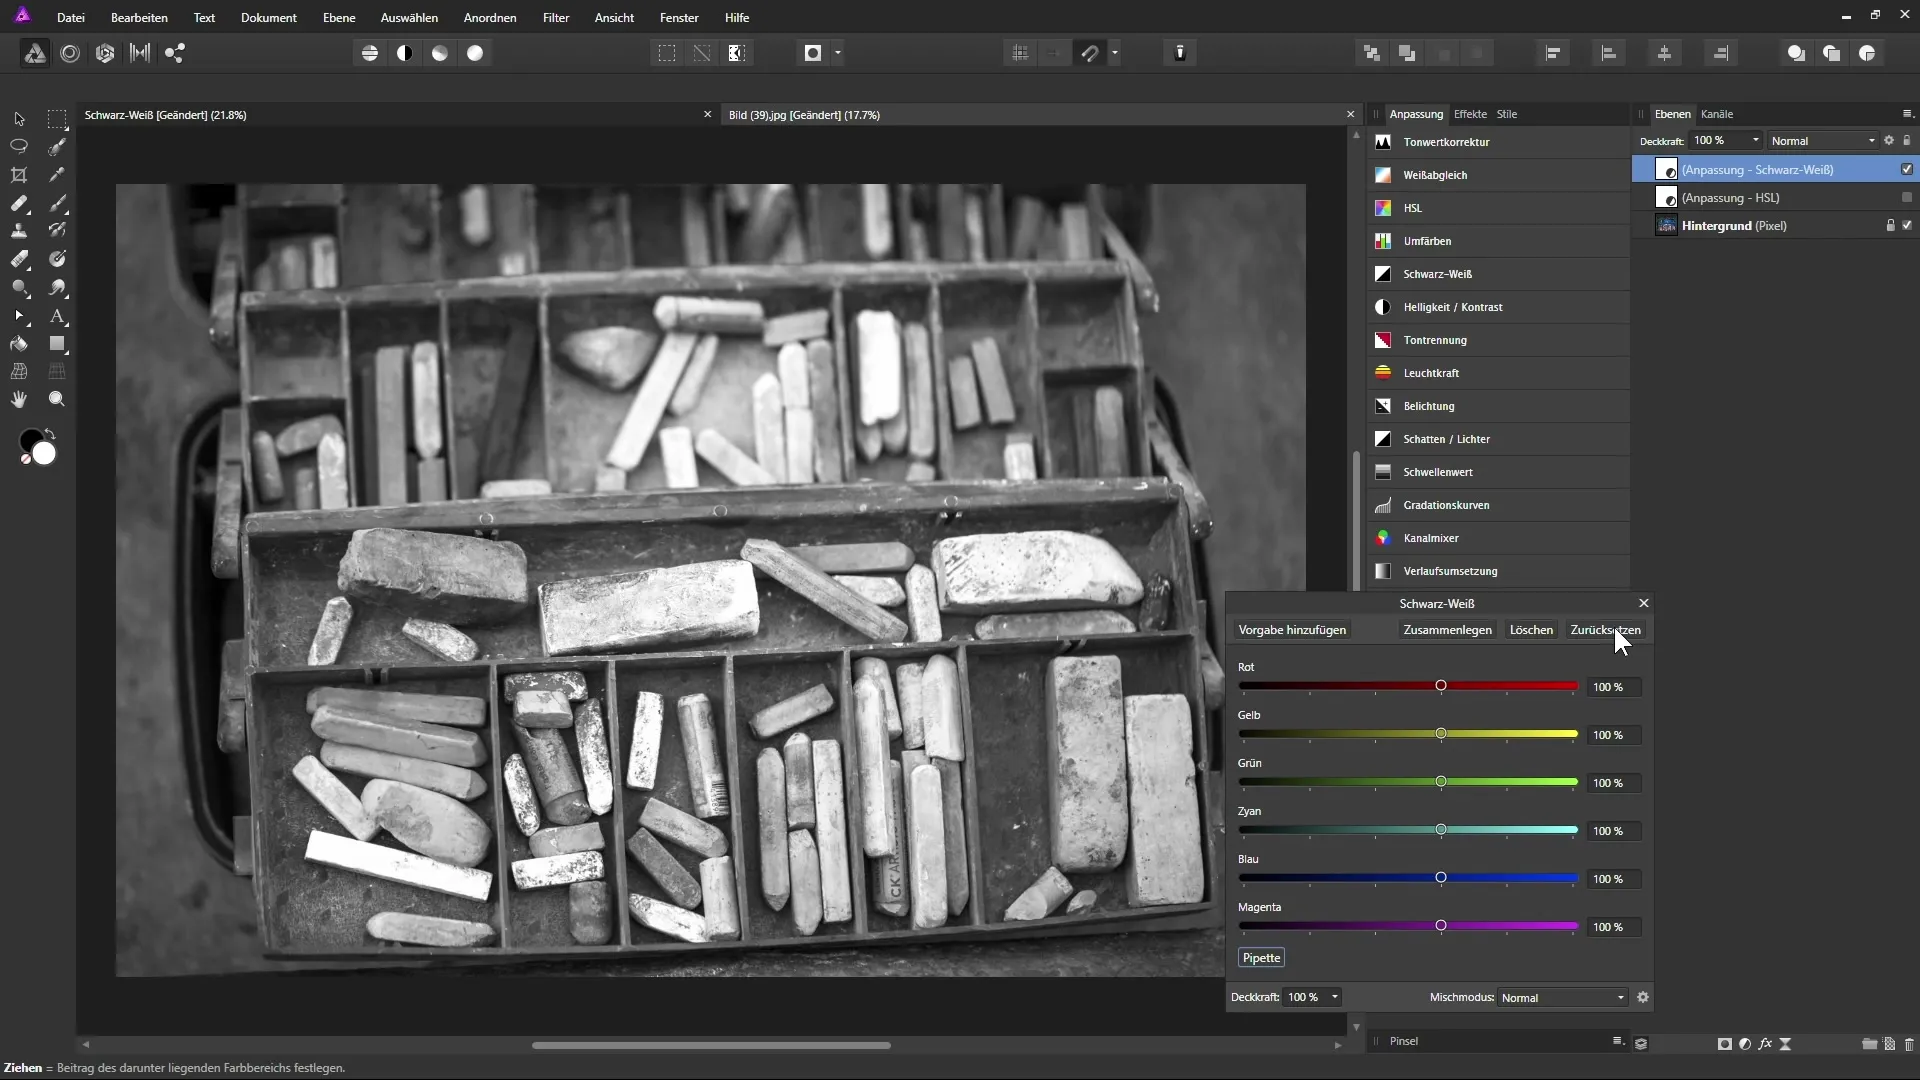Choose the freehand lasso selection tool
The width and height of the screenshot is (1920, 1080).
pos(19,146)
